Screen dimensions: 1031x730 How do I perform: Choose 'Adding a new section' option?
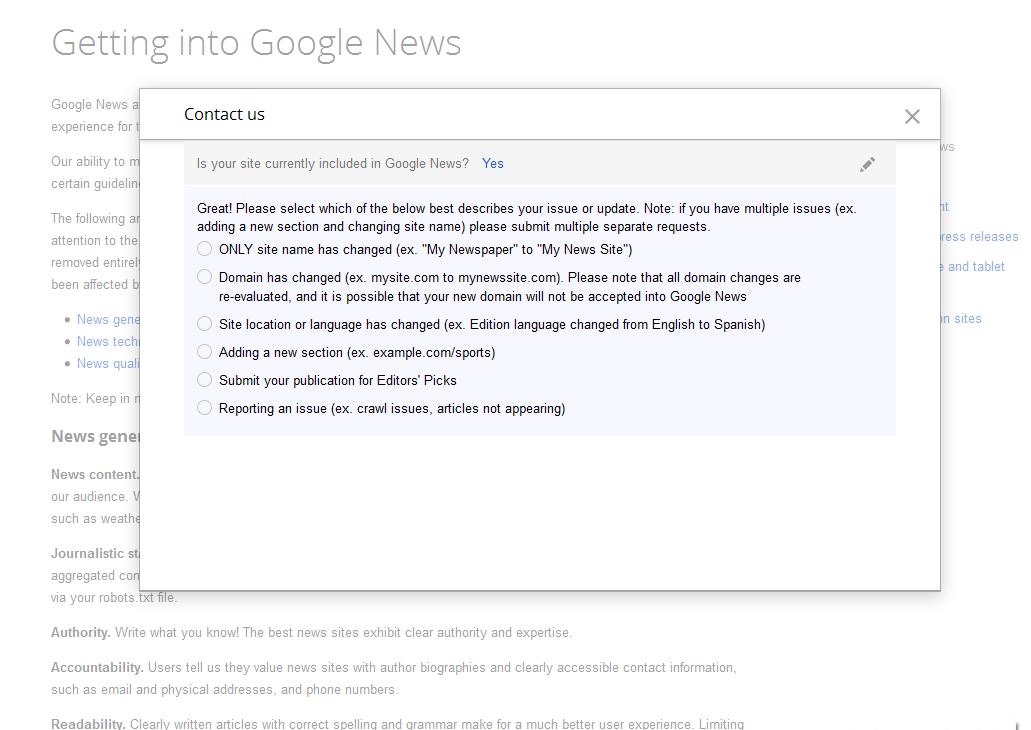point(204,352)
